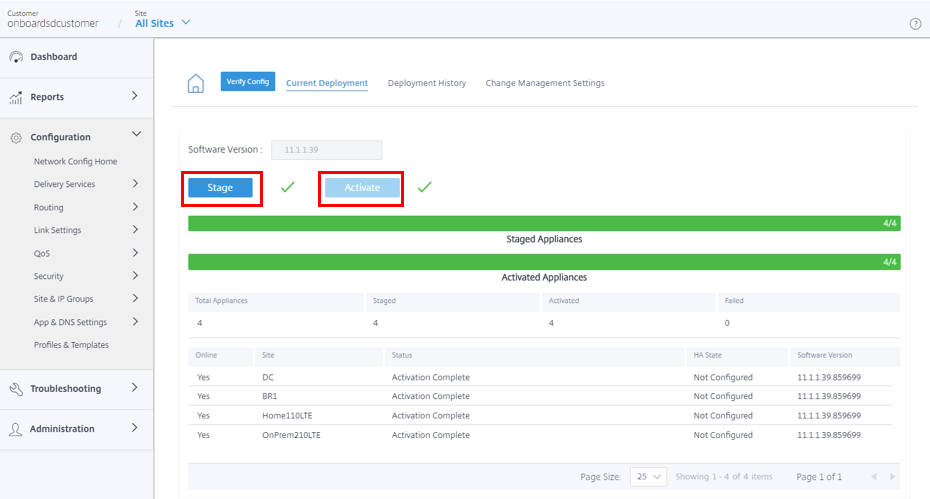Switch to Current Deployment tab
930x499 pixels.
(x=327, y=83)
